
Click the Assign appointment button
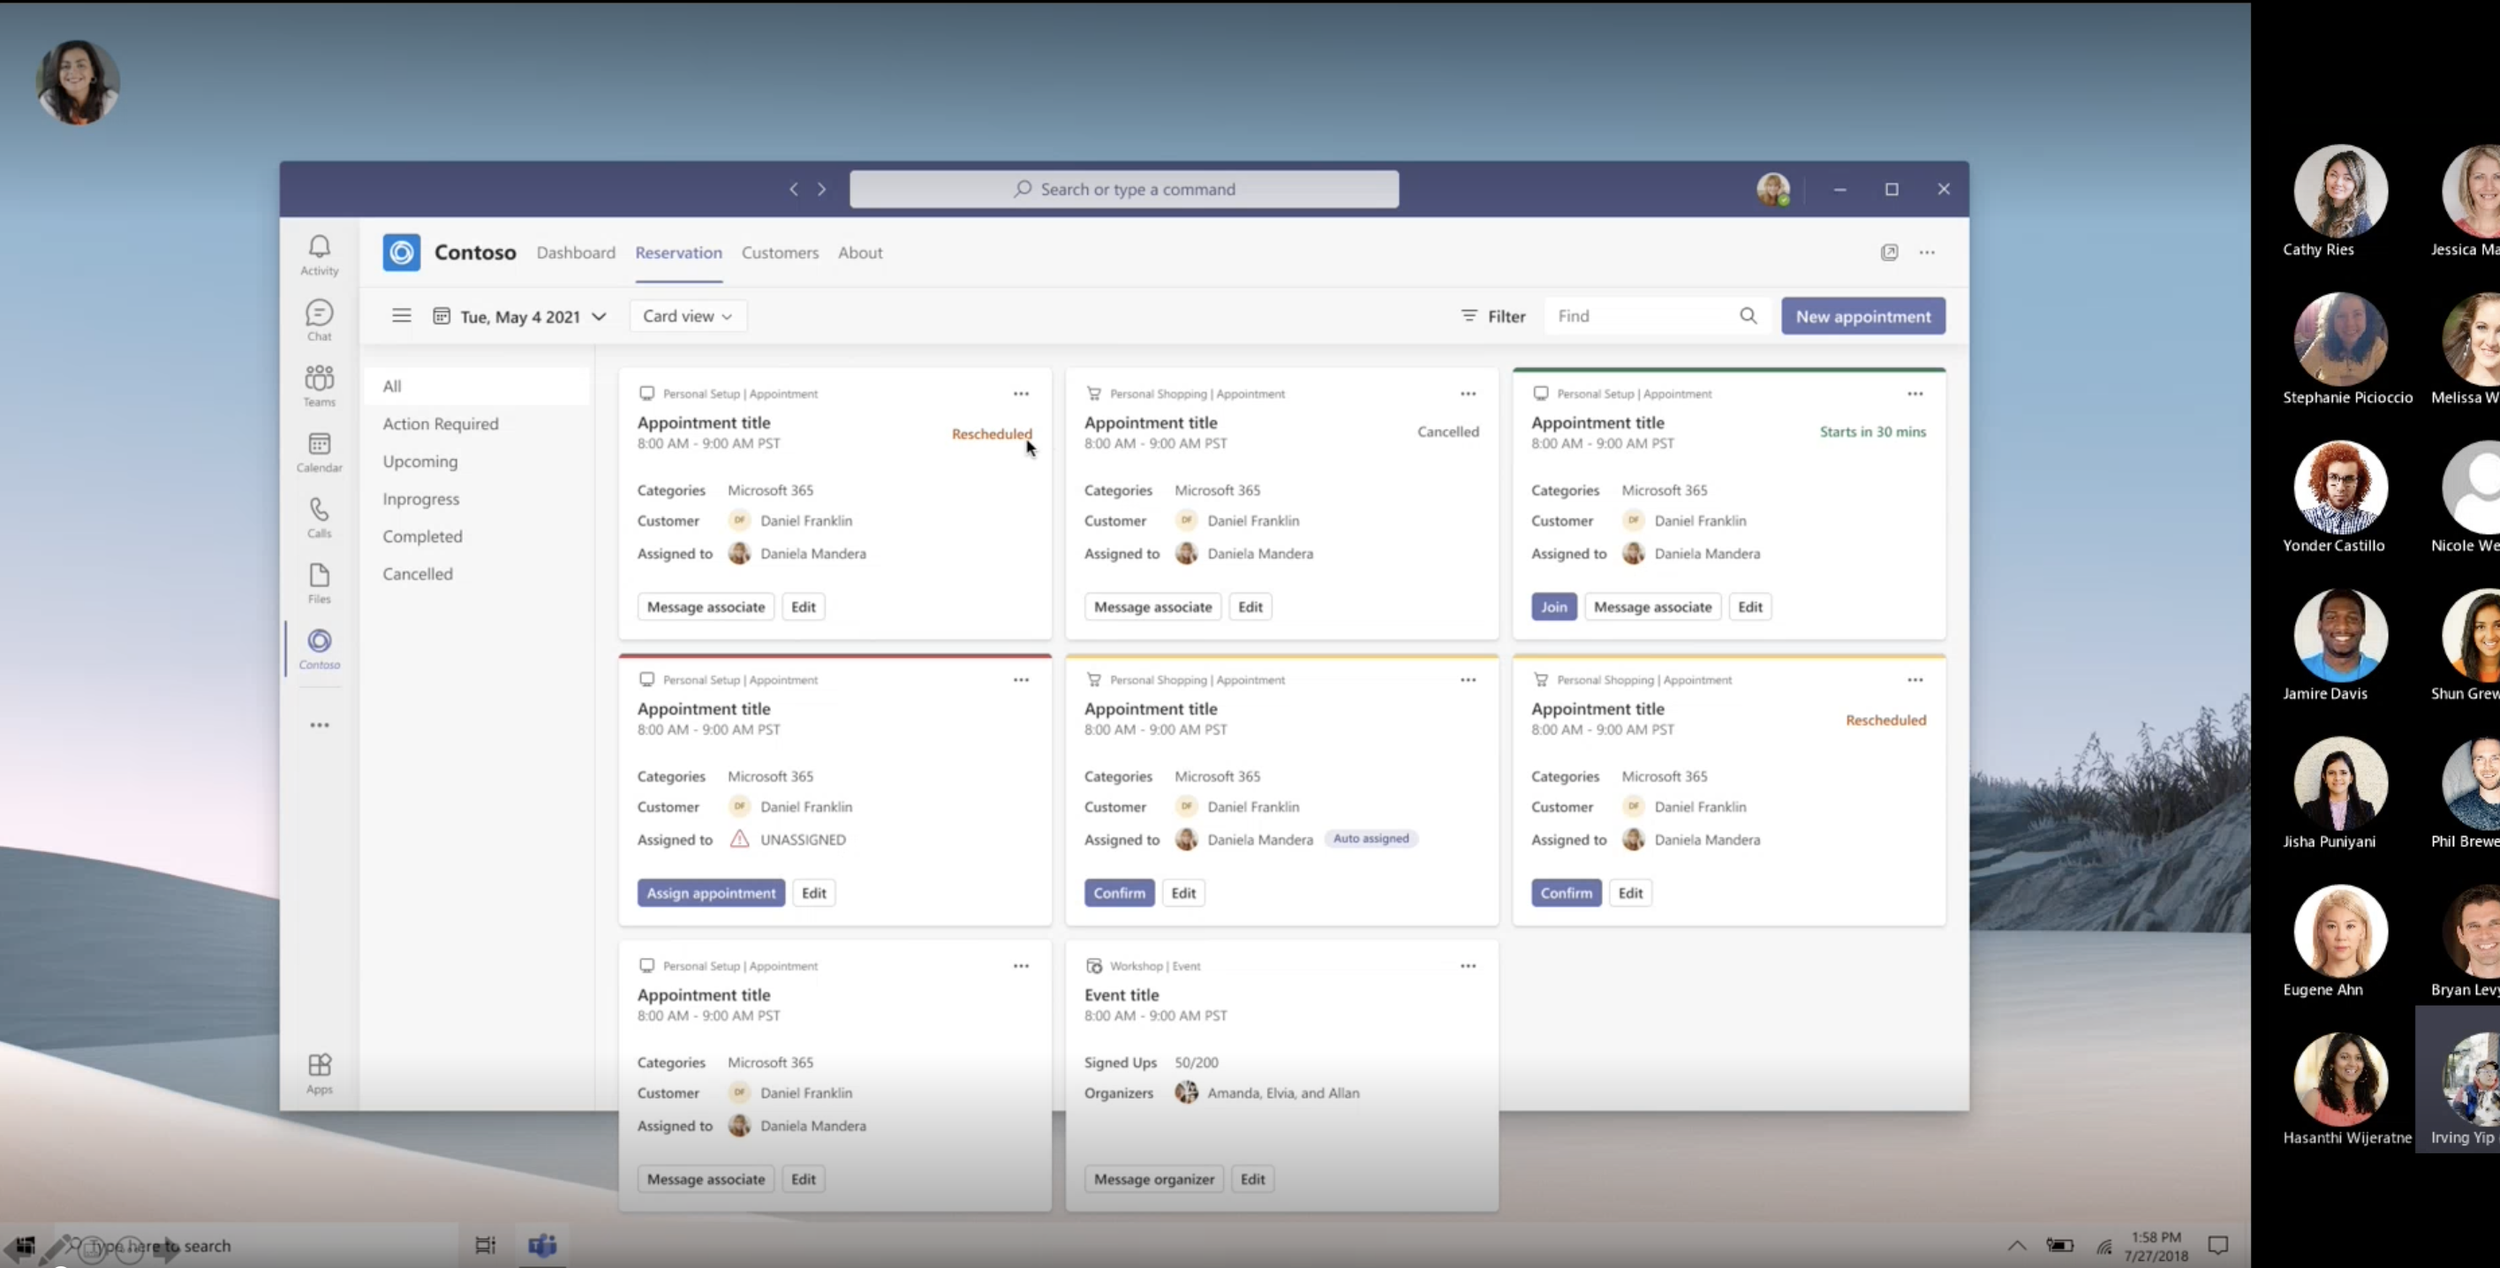[710, 893]
